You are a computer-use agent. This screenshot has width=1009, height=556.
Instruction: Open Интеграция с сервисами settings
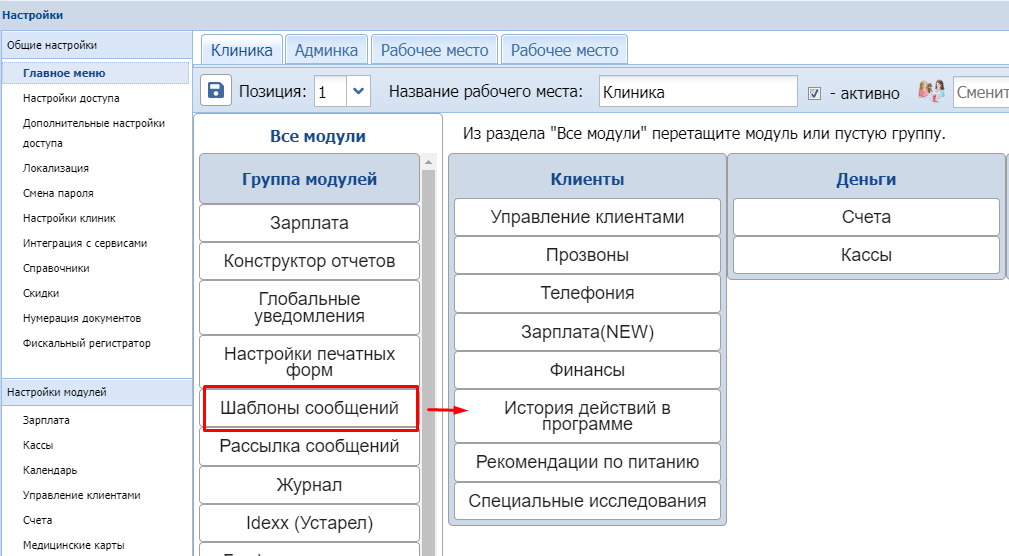(85, 243)
